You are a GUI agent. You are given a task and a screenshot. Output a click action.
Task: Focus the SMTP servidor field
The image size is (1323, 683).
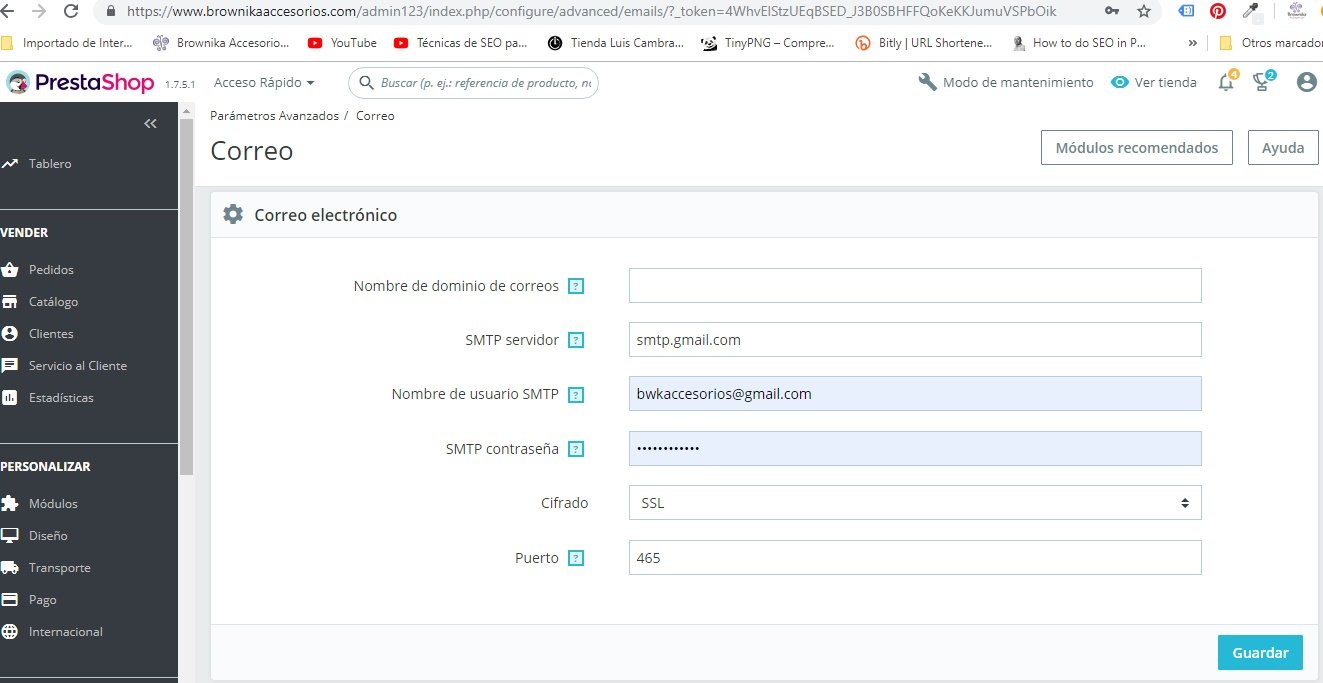pyautogui.click(x=915, y=339)
